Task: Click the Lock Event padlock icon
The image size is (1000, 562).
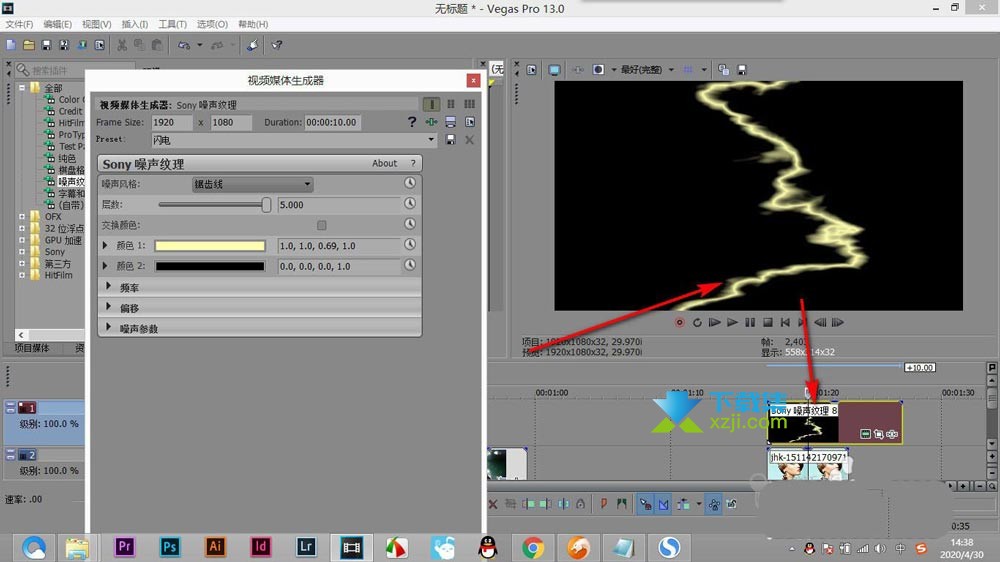Action: tap(580, 504)
